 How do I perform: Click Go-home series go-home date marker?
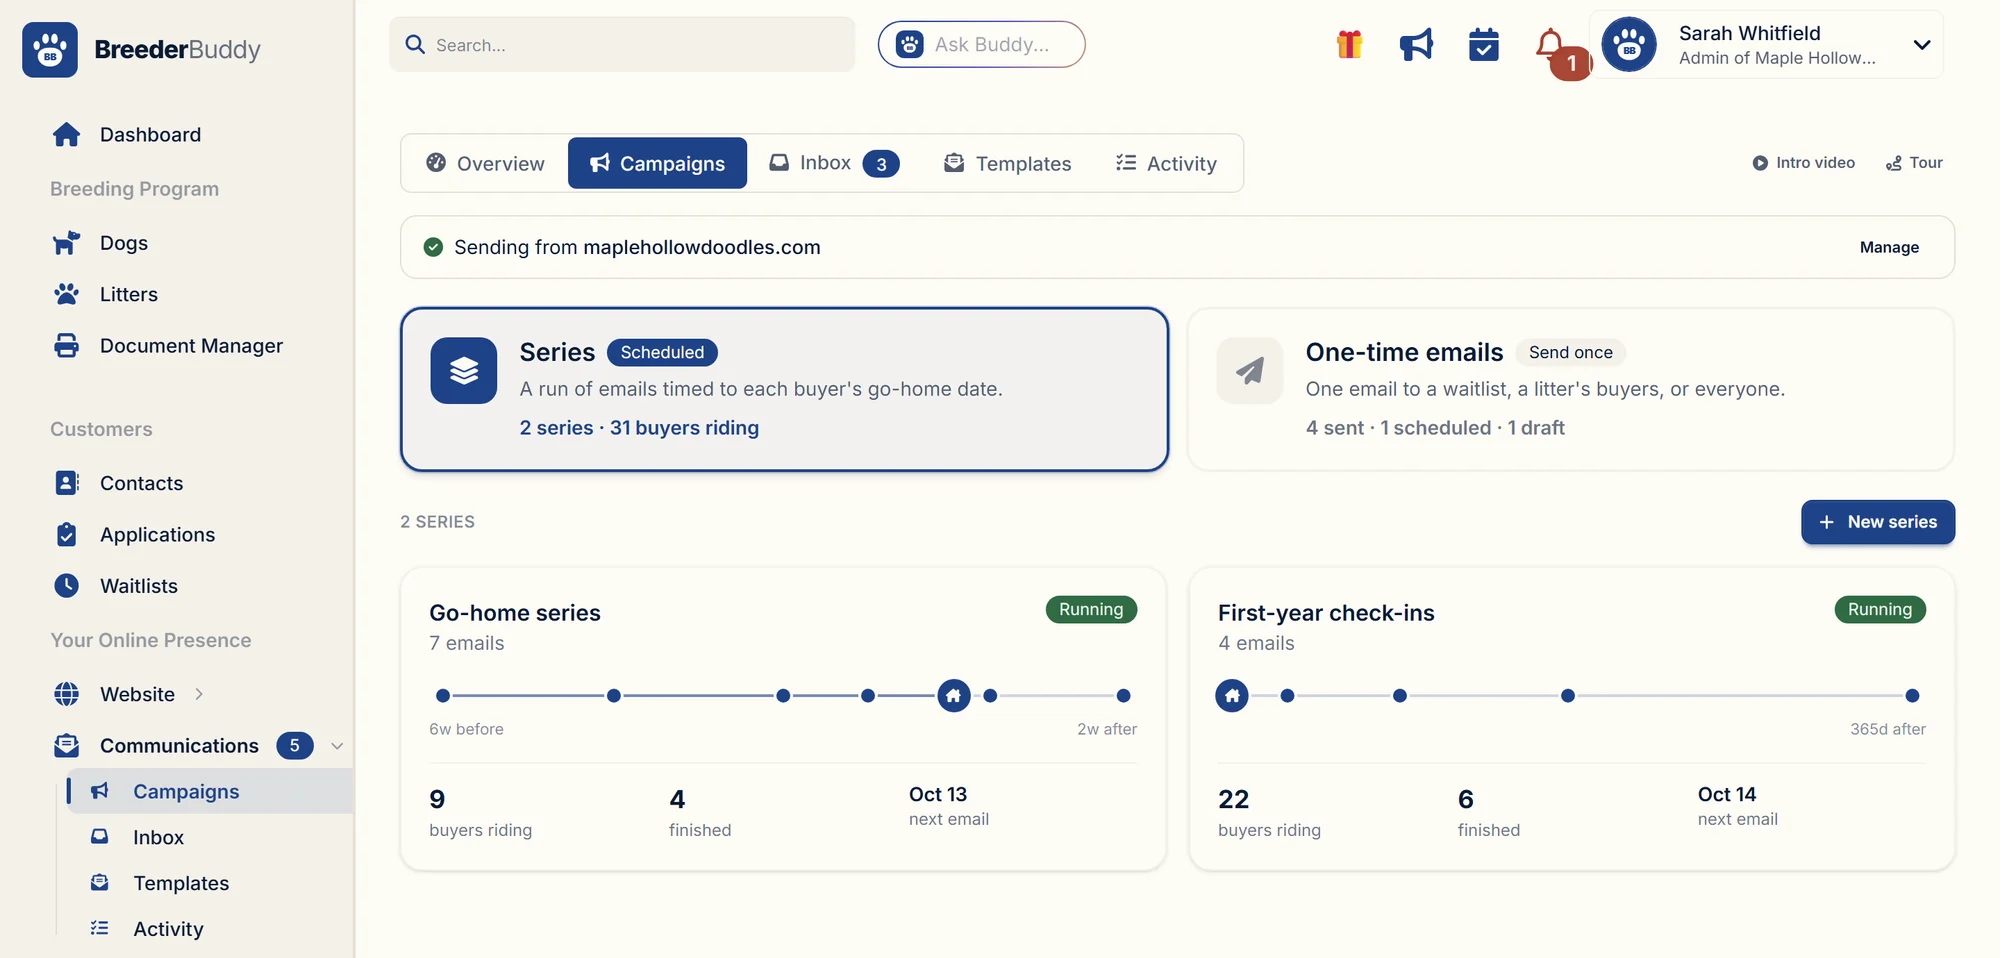(x=954, y=695)
